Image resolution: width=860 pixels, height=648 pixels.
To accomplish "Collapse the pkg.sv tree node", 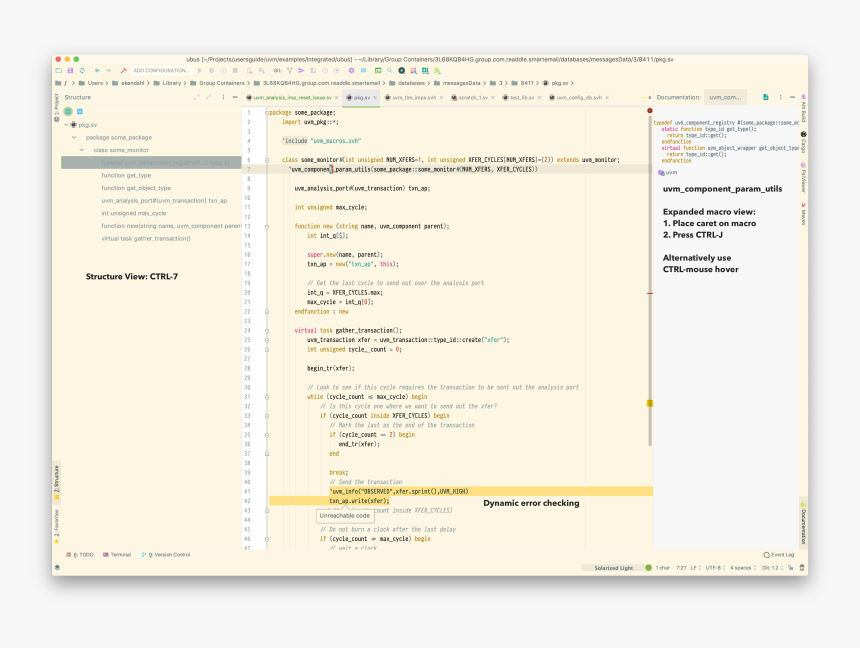I will coord(67,125).
